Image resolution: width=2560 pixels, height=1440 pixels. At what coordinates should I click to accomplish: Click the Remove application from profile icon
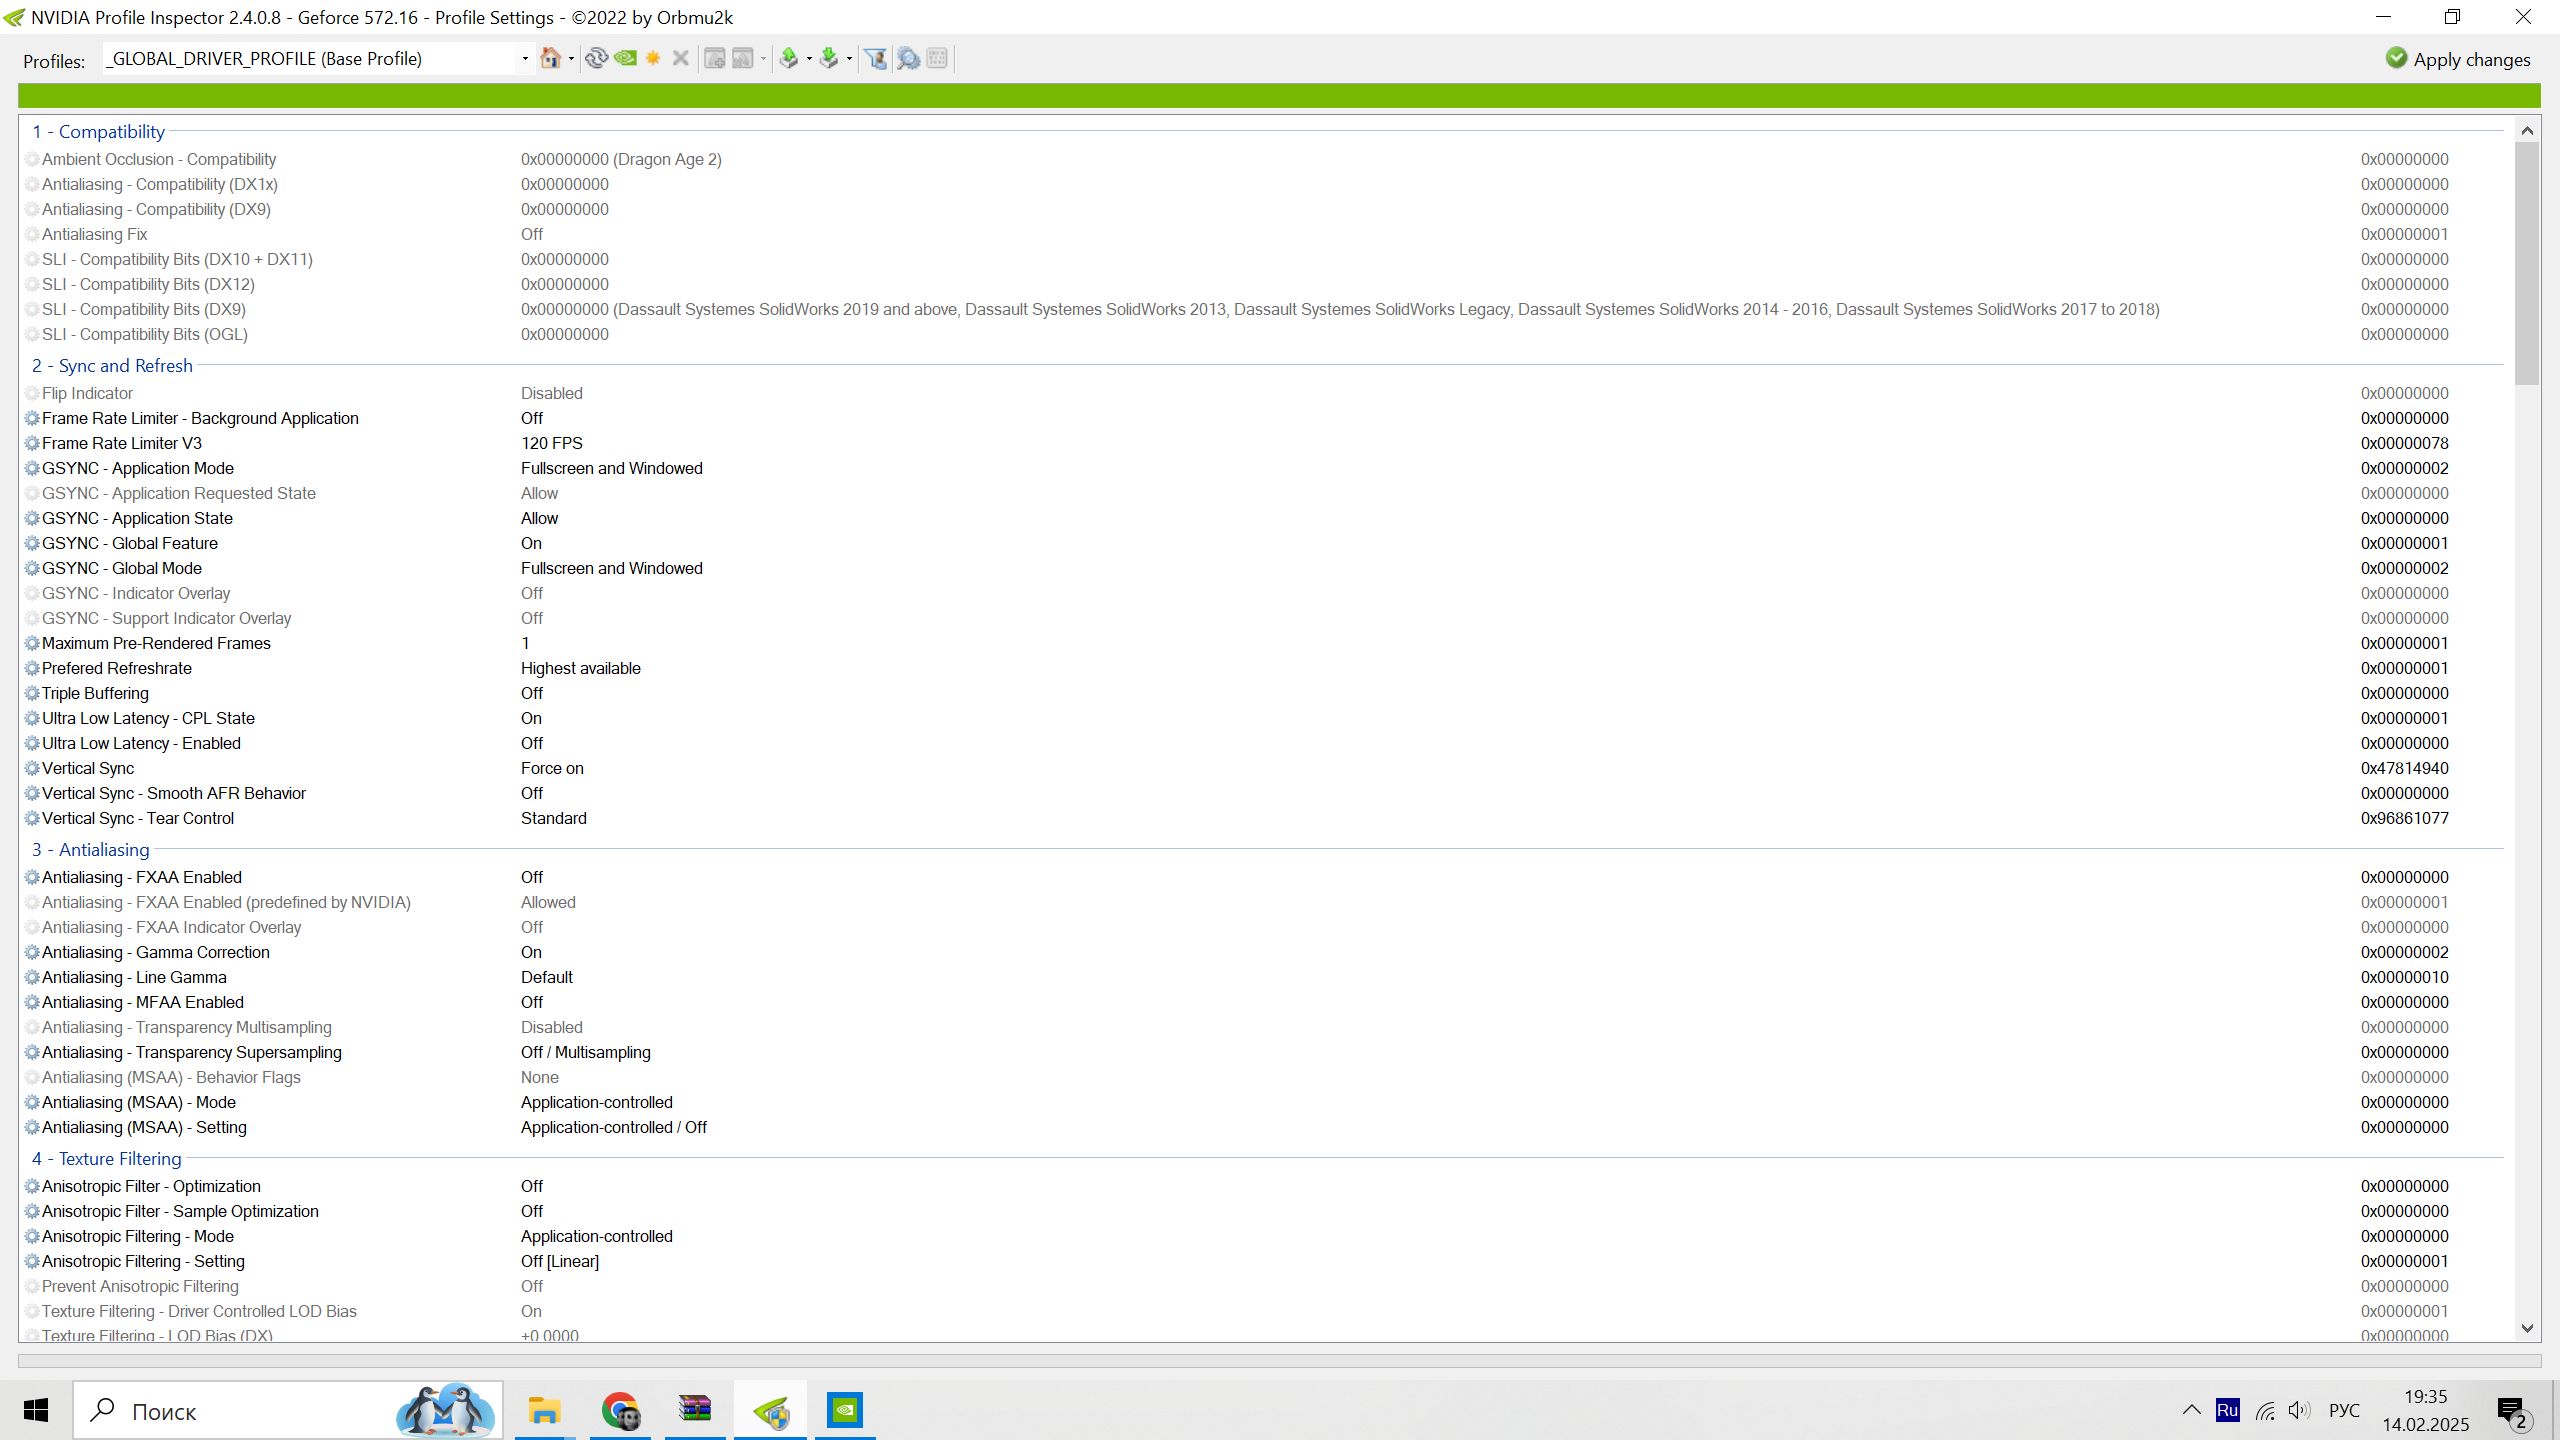[743, 58]
